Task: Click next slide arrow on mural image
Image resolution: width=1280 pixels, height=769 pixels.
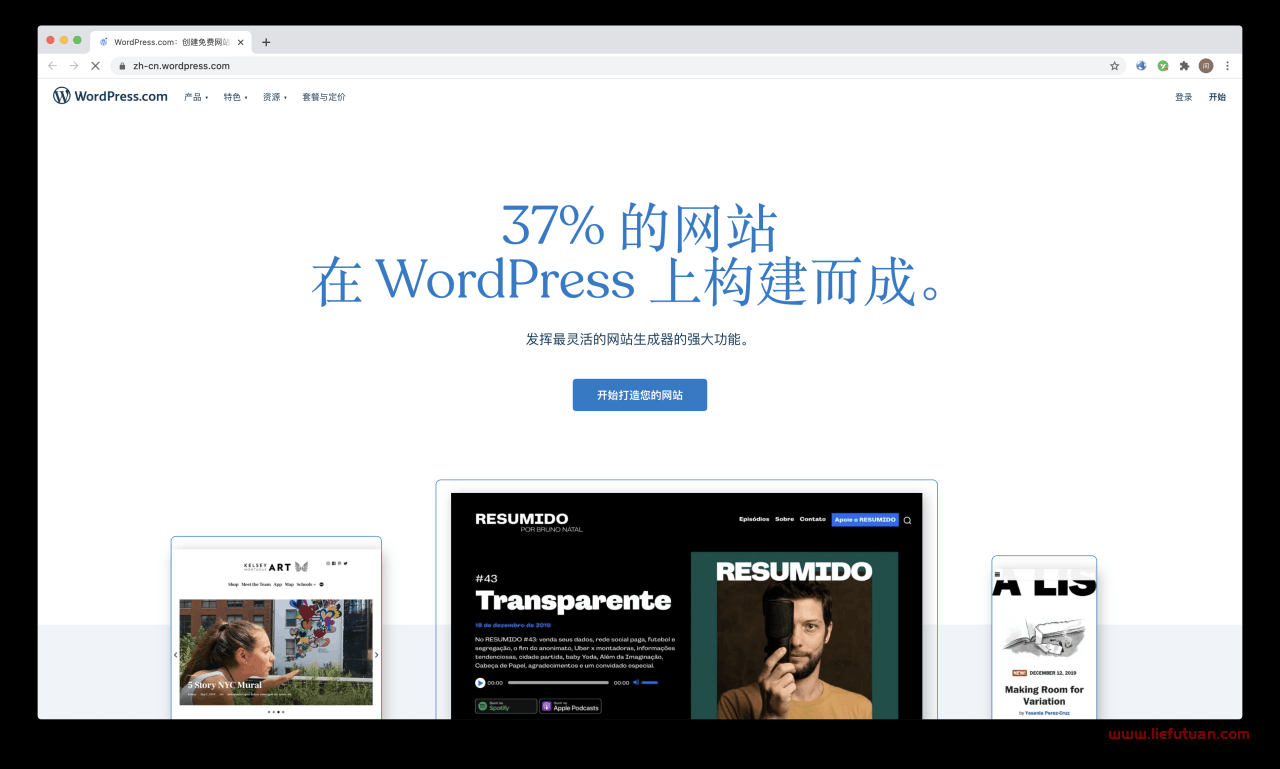Action: (376, 655)
